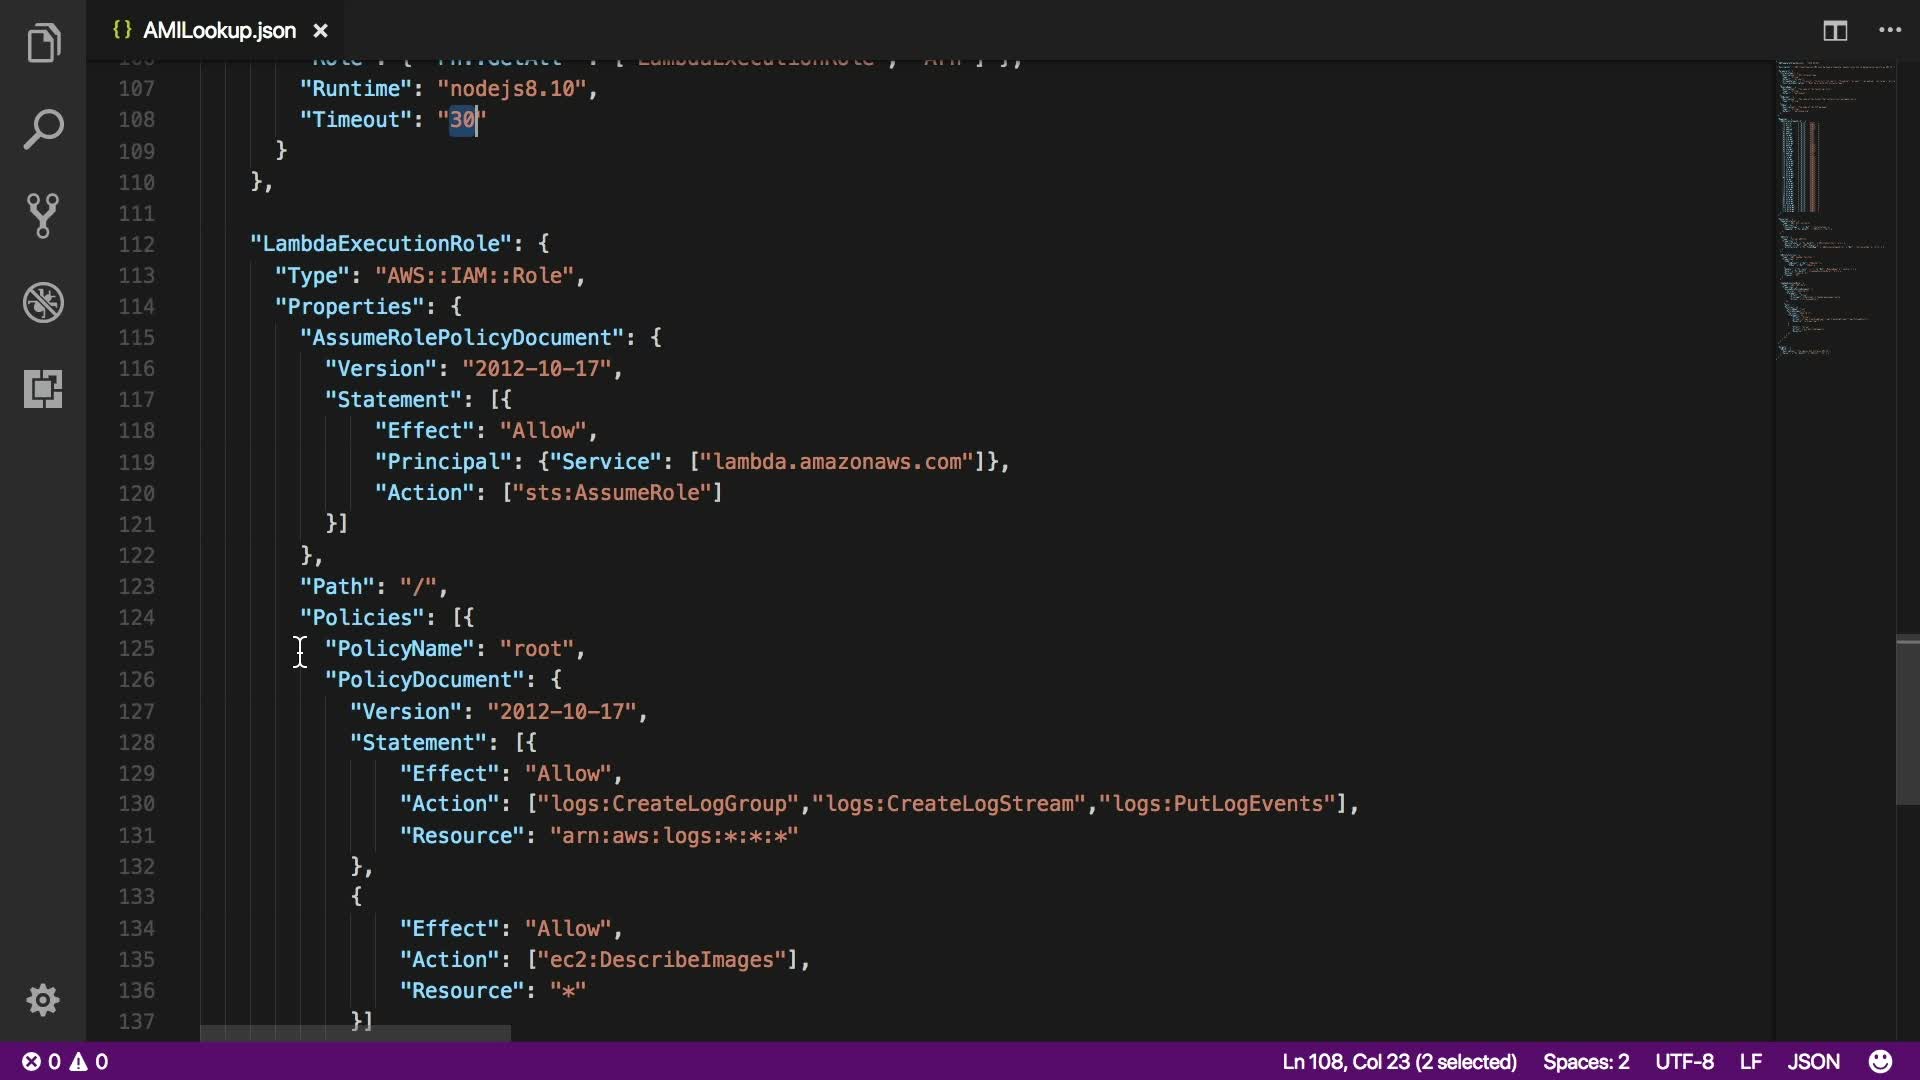Select file encoding UTF-8

pyautogui.click(x=1684, y=1061)
